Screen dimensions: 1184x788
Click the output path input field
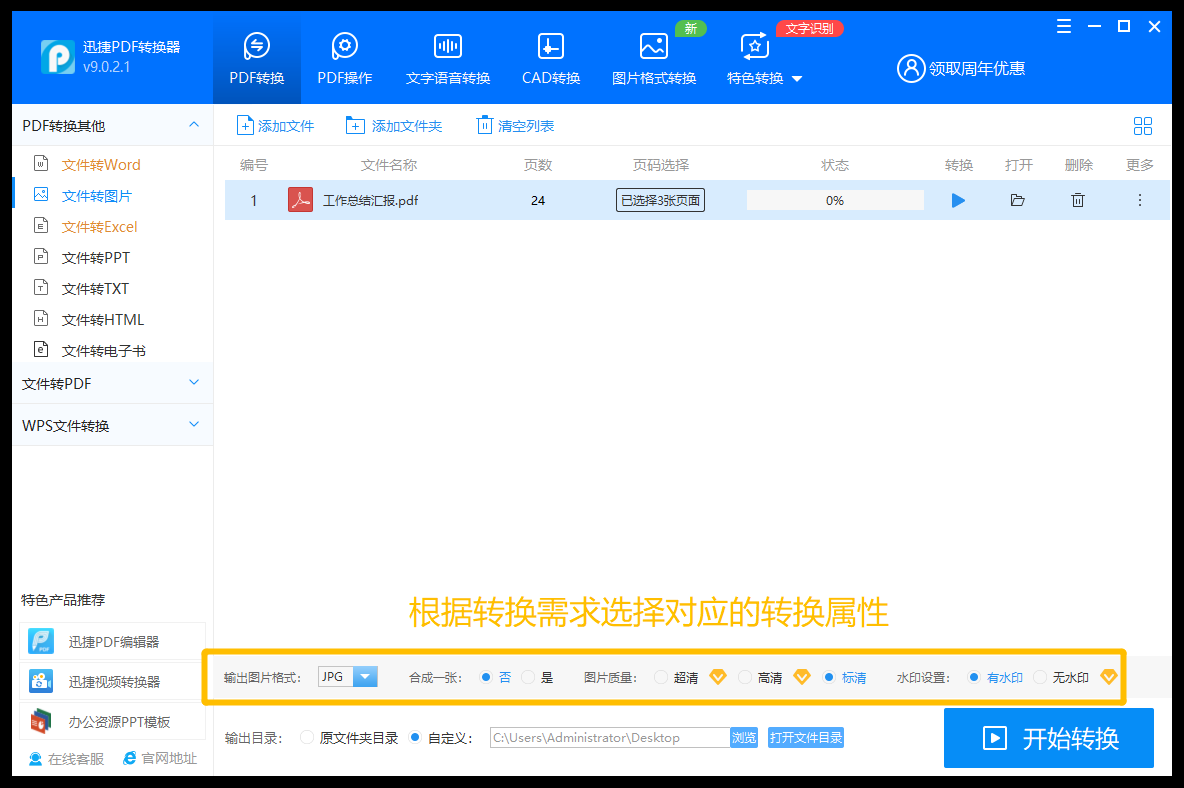point(610,737)
